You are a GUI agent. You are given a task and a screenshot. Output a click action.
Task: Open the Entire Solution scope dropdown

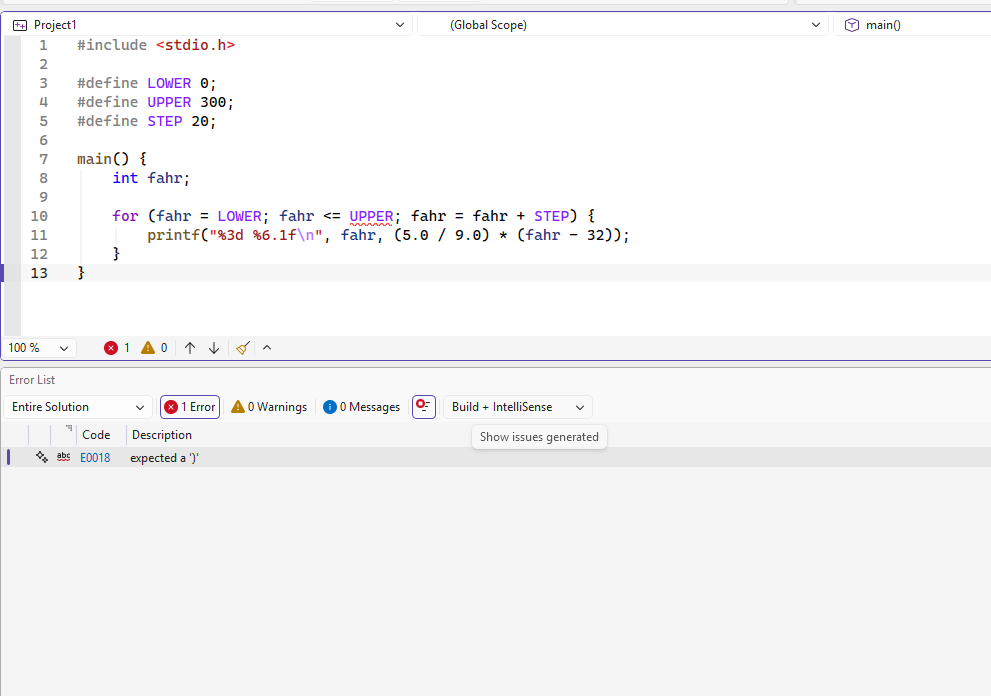[x=78, y=407]
